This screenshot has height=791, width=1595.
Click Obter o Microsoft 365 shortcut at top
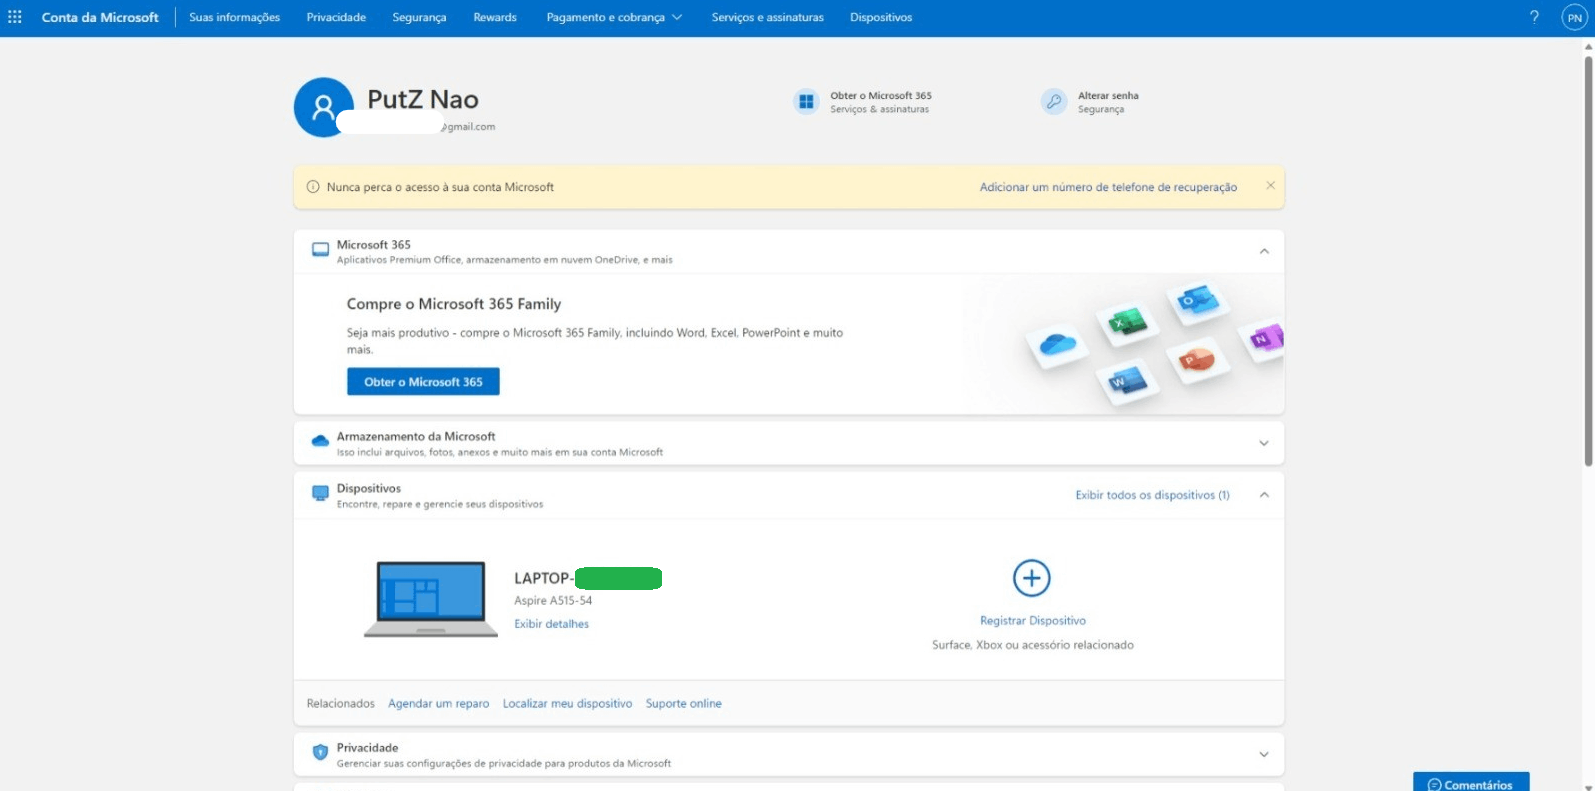click(x=880, y=96)
